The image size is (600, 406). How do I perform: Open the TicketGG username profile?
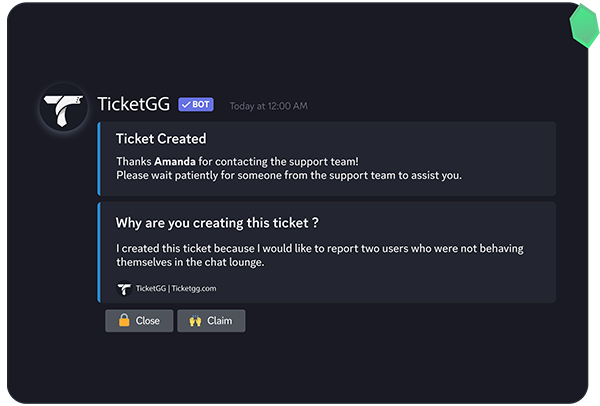pos(134,104)
